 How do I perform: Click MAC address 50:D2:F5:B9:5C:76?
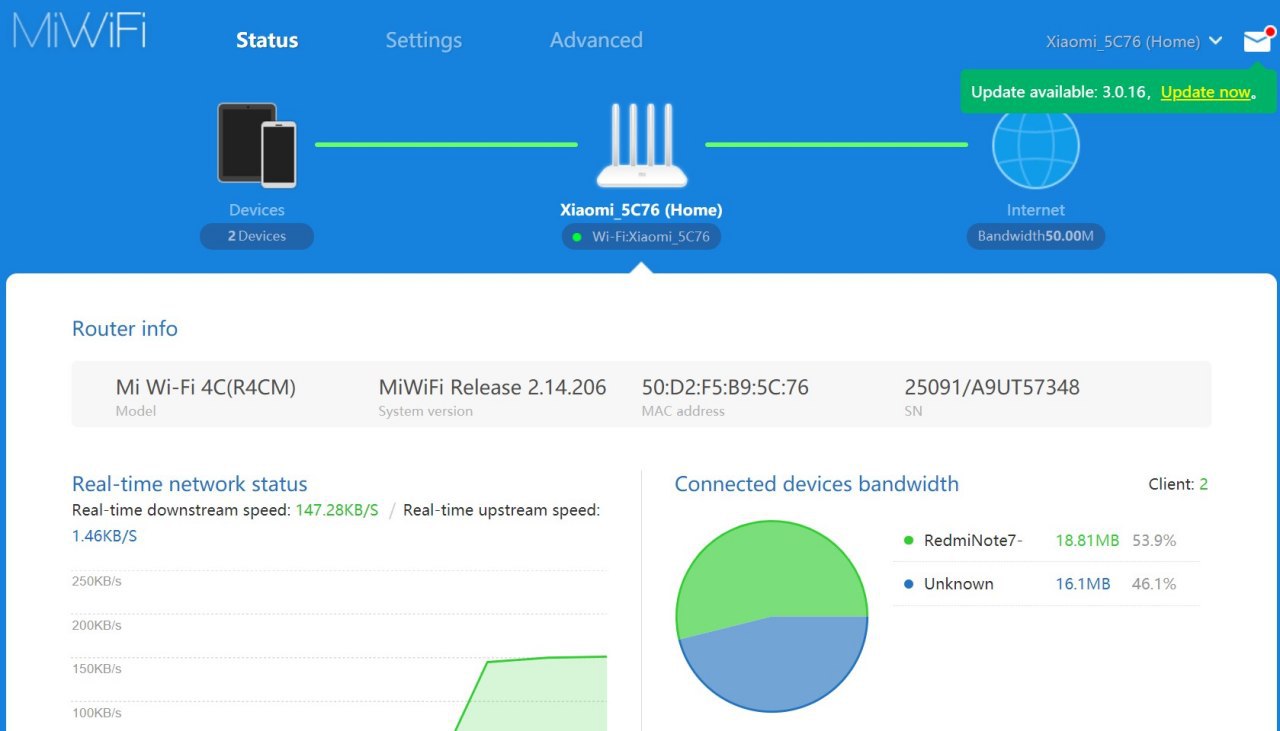(725, 387)
